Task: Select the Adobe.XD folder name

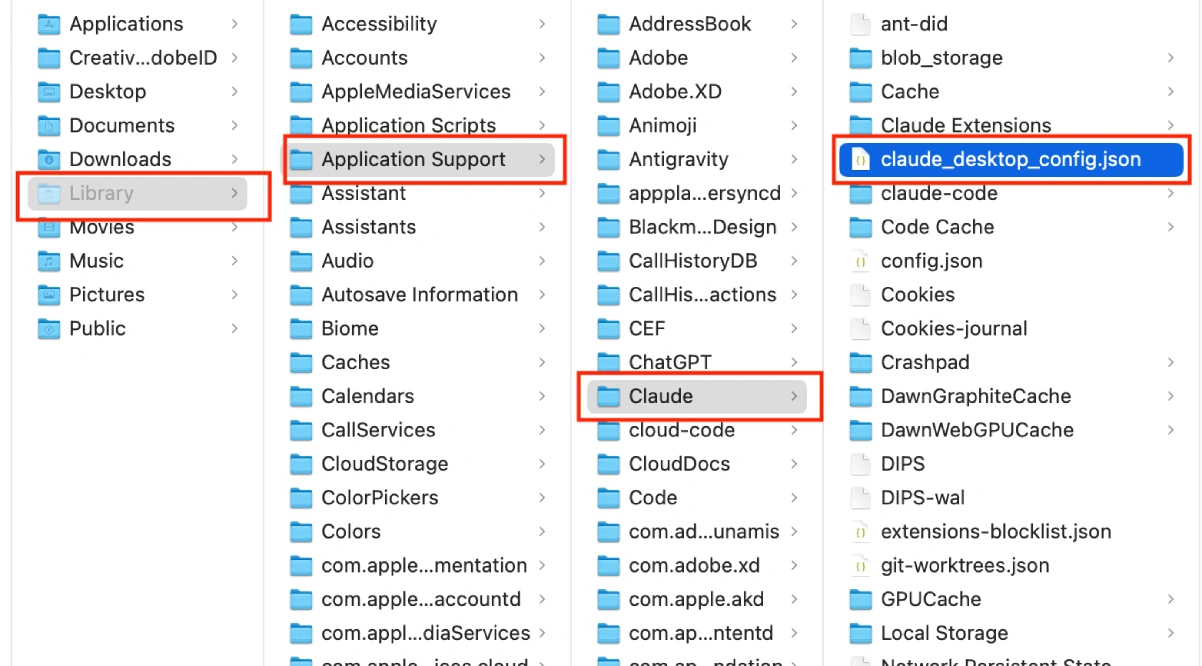Action: [x=675, y=92]
